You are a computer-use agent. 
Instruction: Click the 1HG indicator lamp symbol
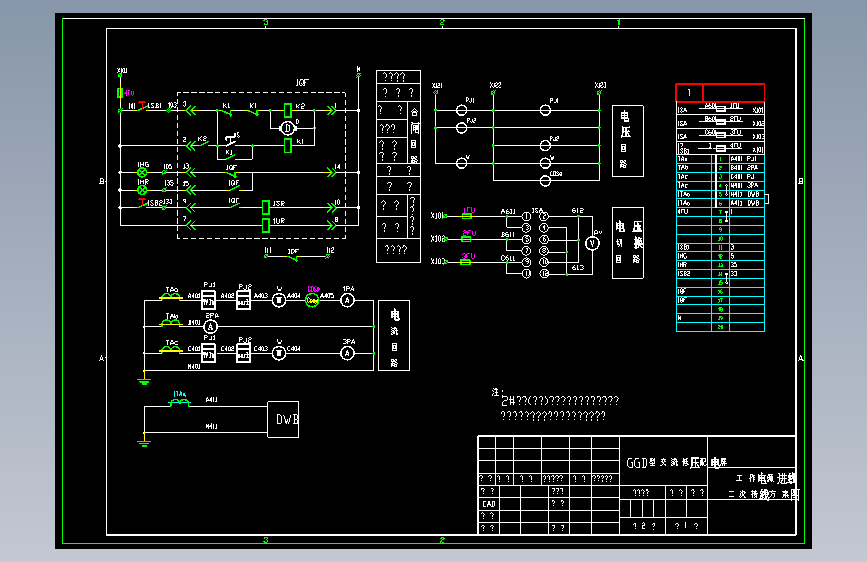(x=142, y=173)
